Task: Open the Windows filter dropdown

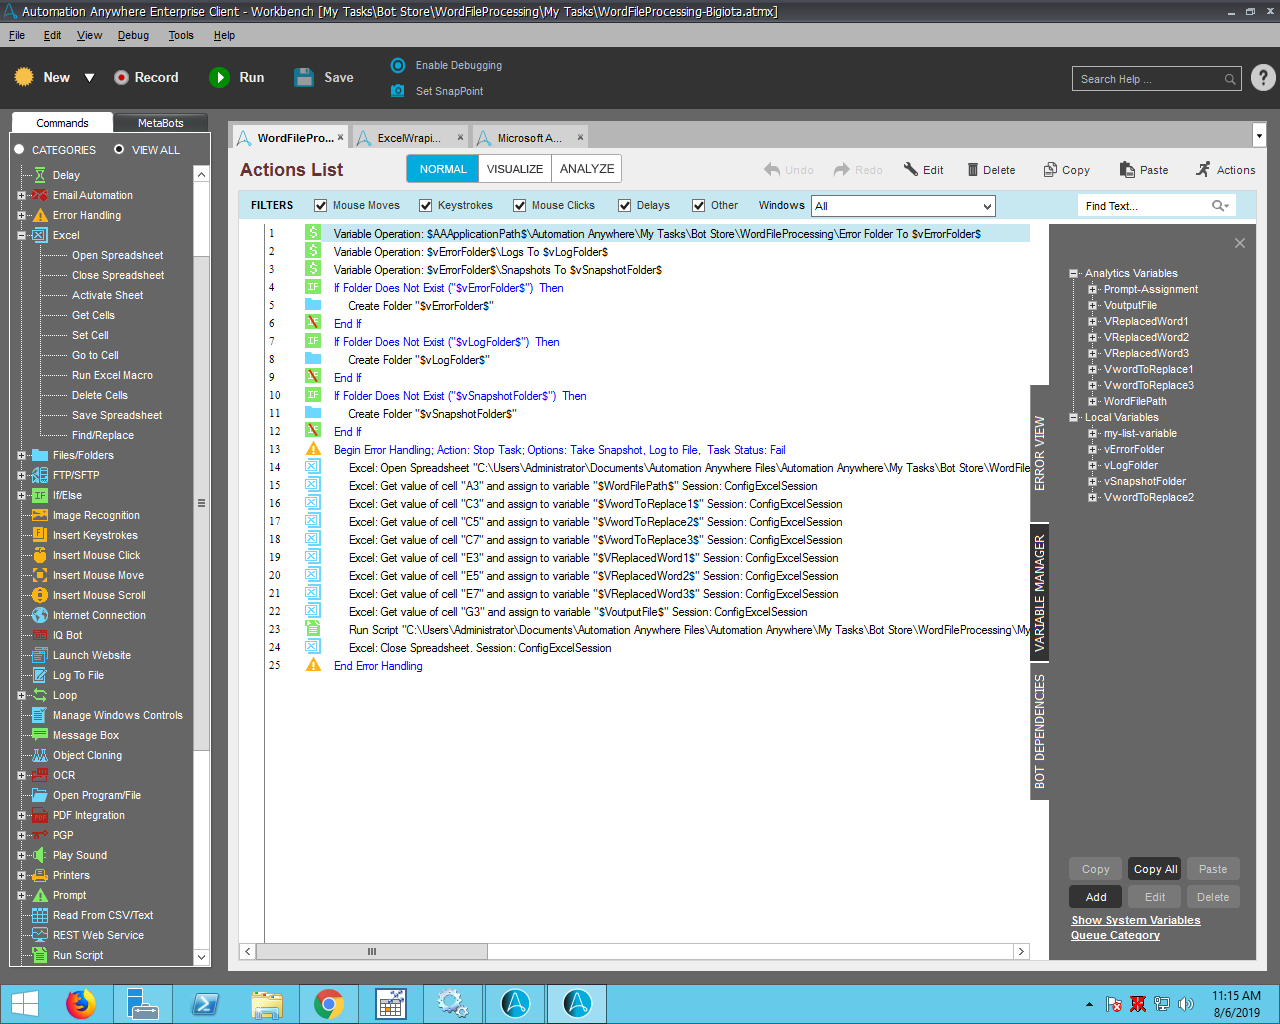Action: pos(987,206)
